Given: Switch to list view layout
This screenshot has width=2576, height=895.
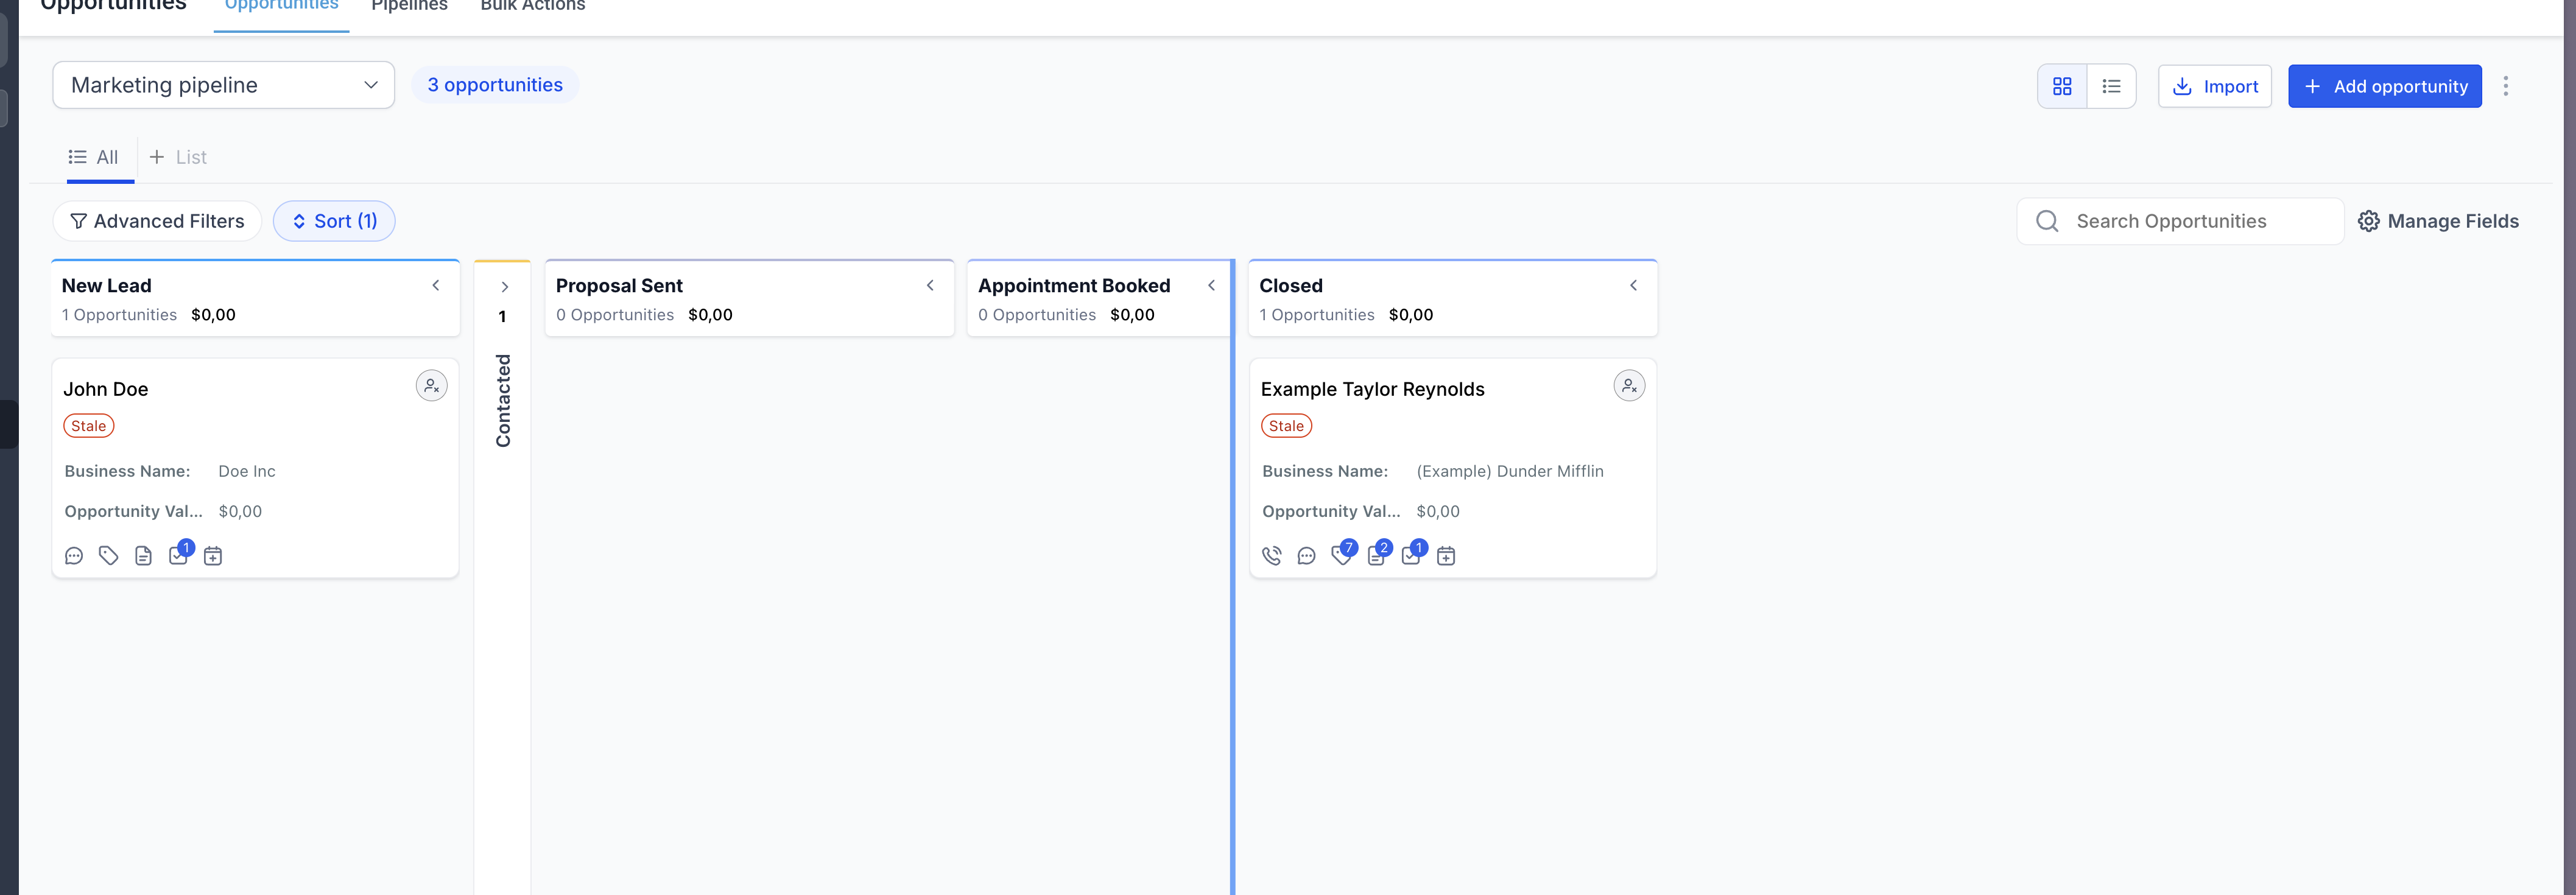Looking at the screenshot, I should pos(2111,86).
